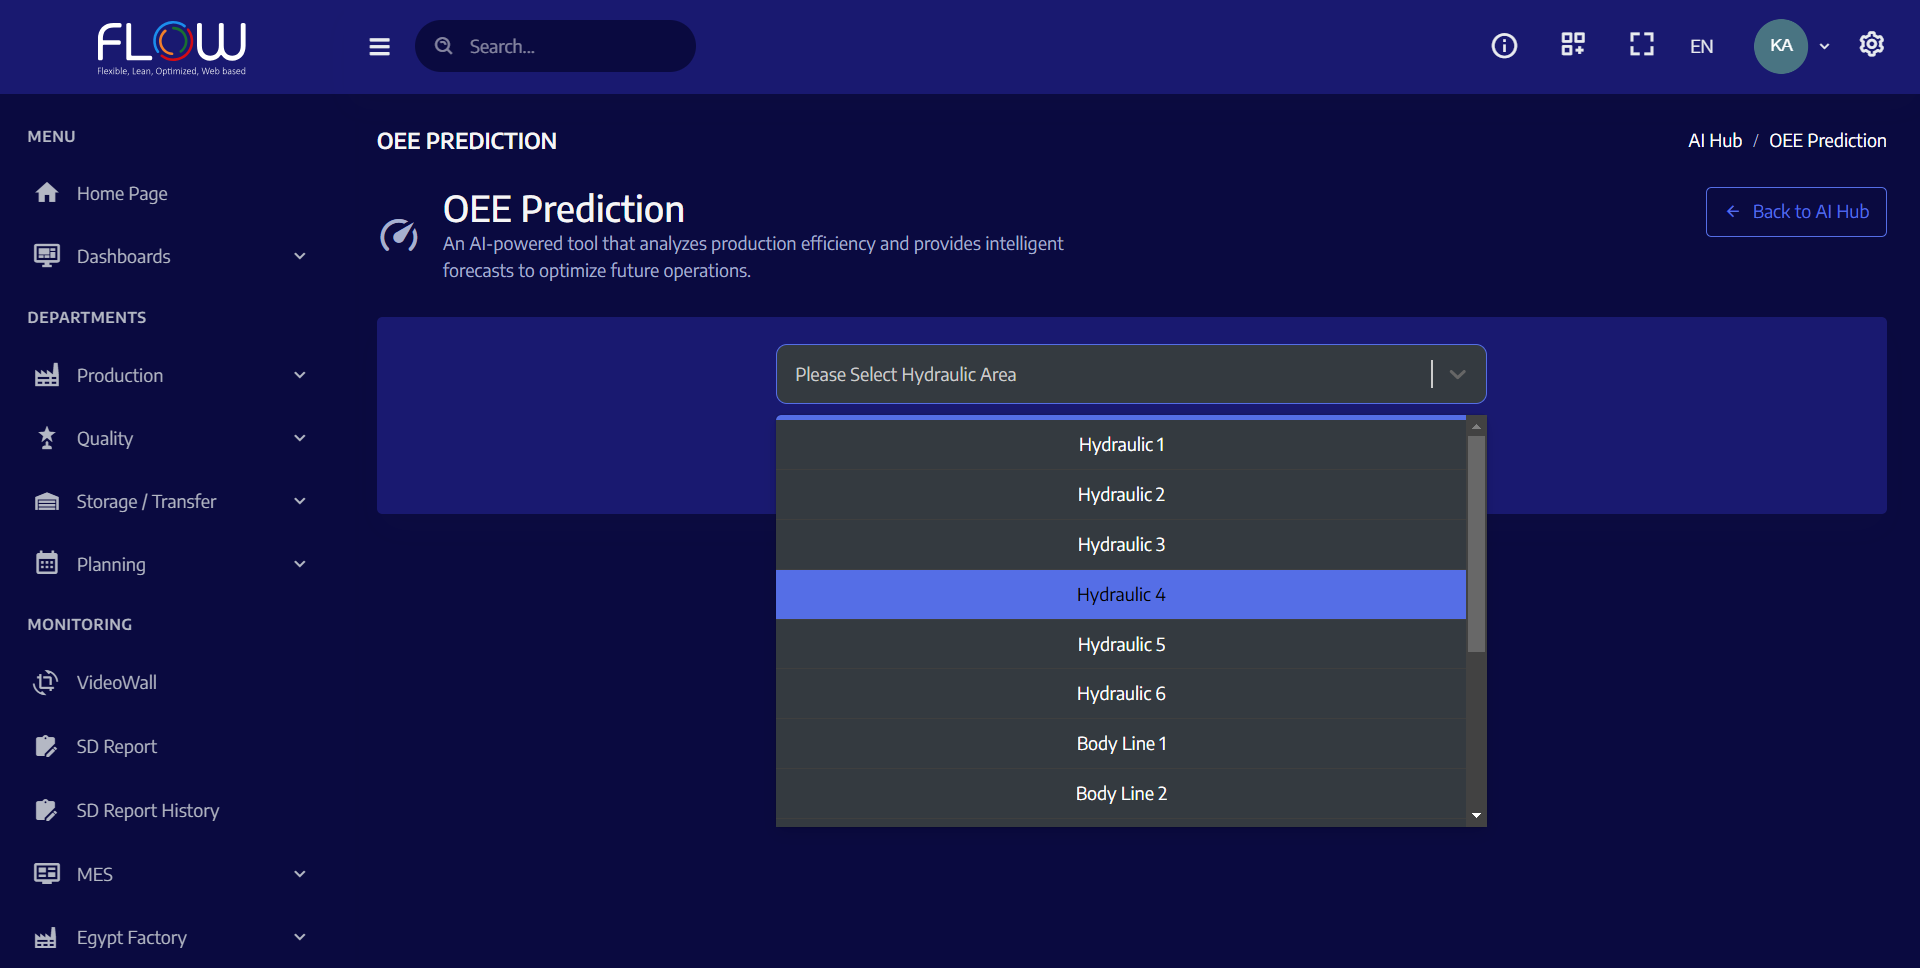The height and width of the screenshot is (968, 1920).
Task: Expand the Production department menu
Action: click(170, 376)
